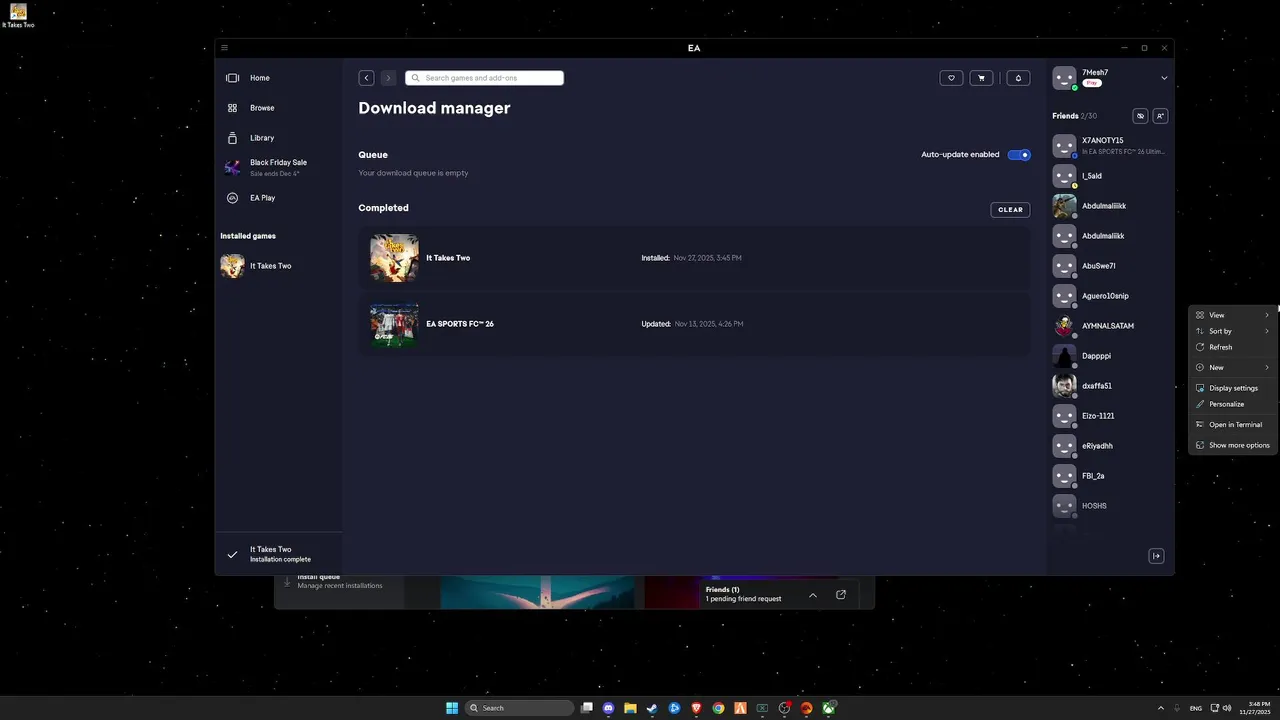
Task: Open Task View in the taskbar
Action: 587,708
